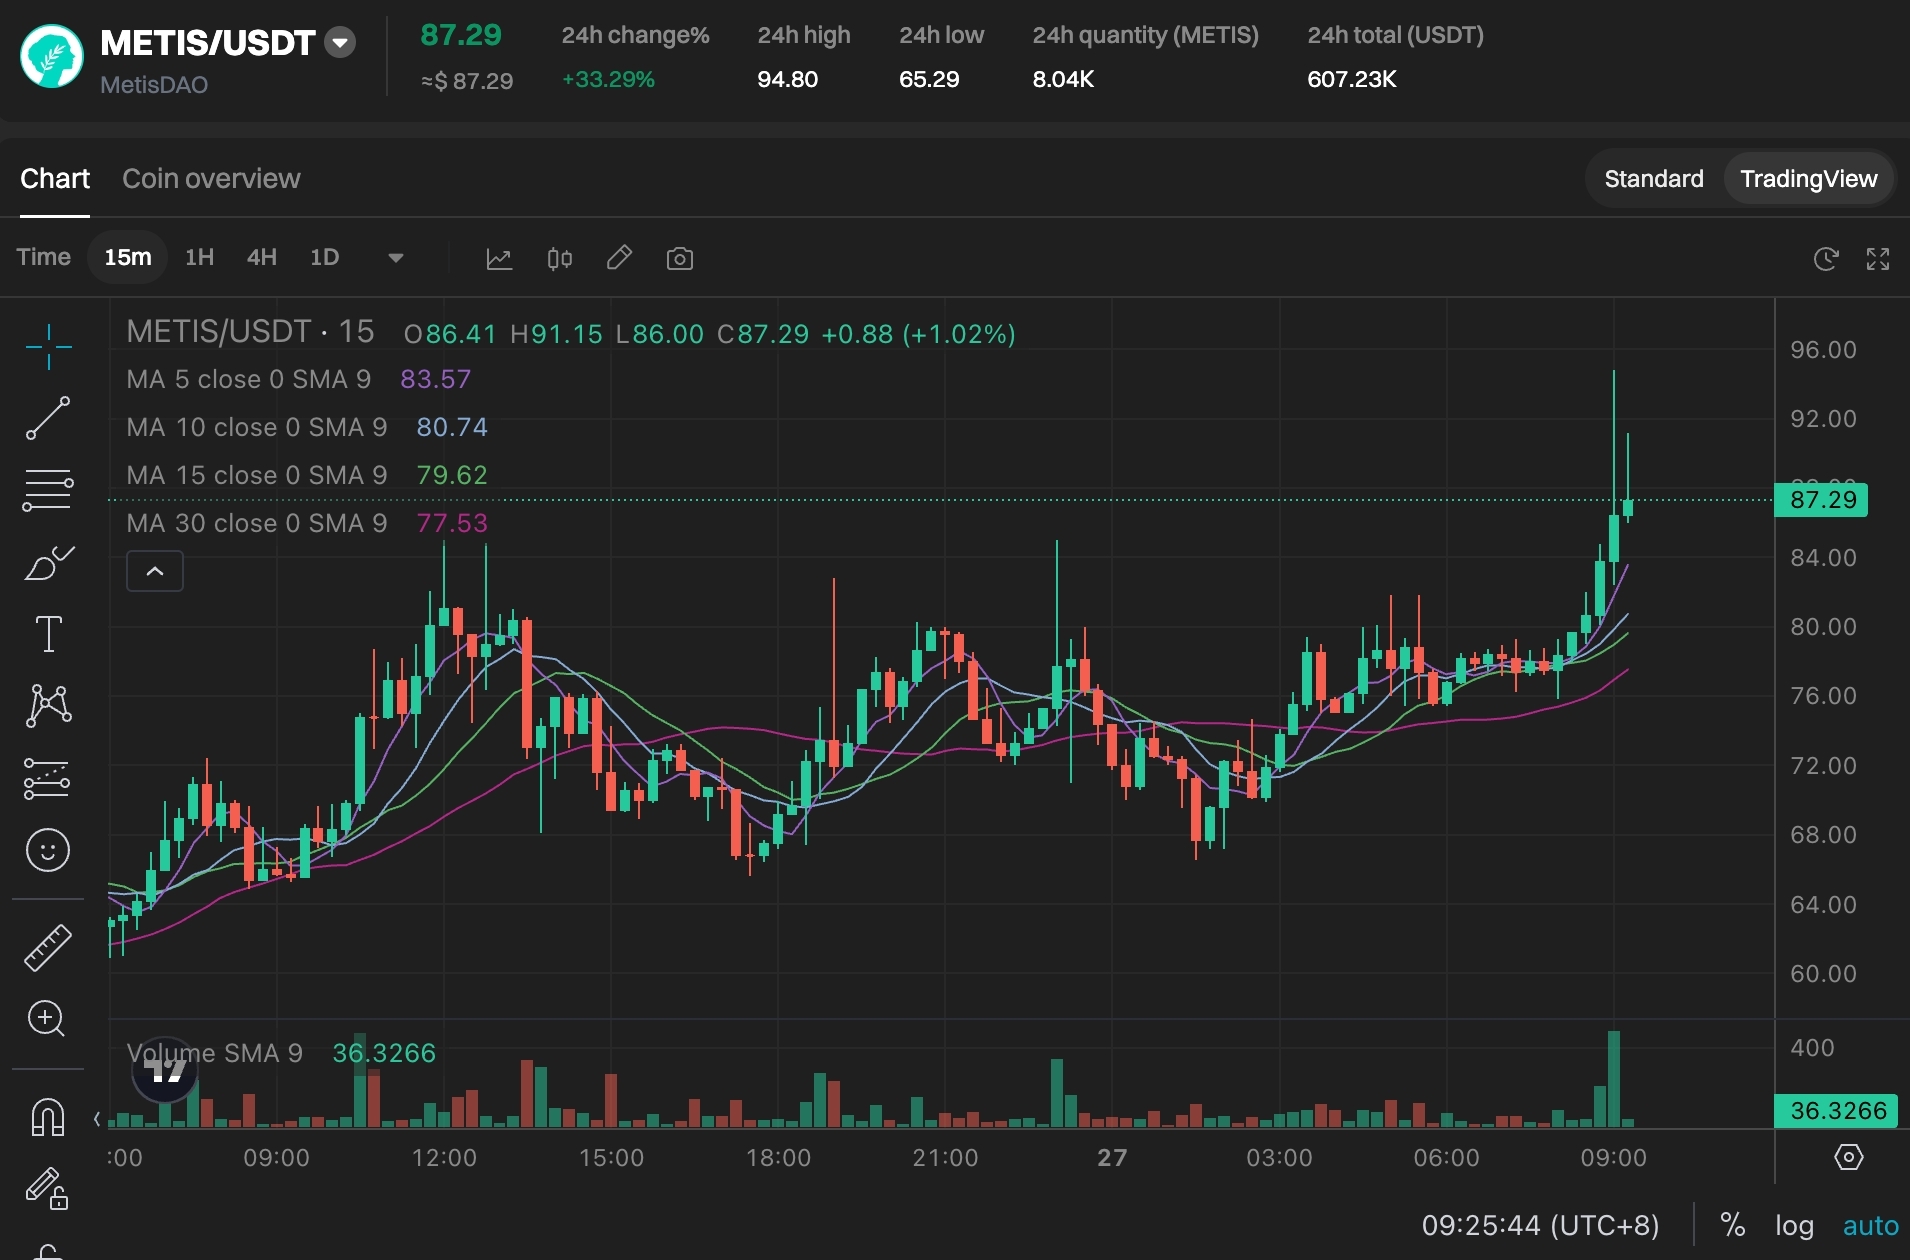
Task: Click the Time label in toolbar
Action: click(x=44, y=257)
